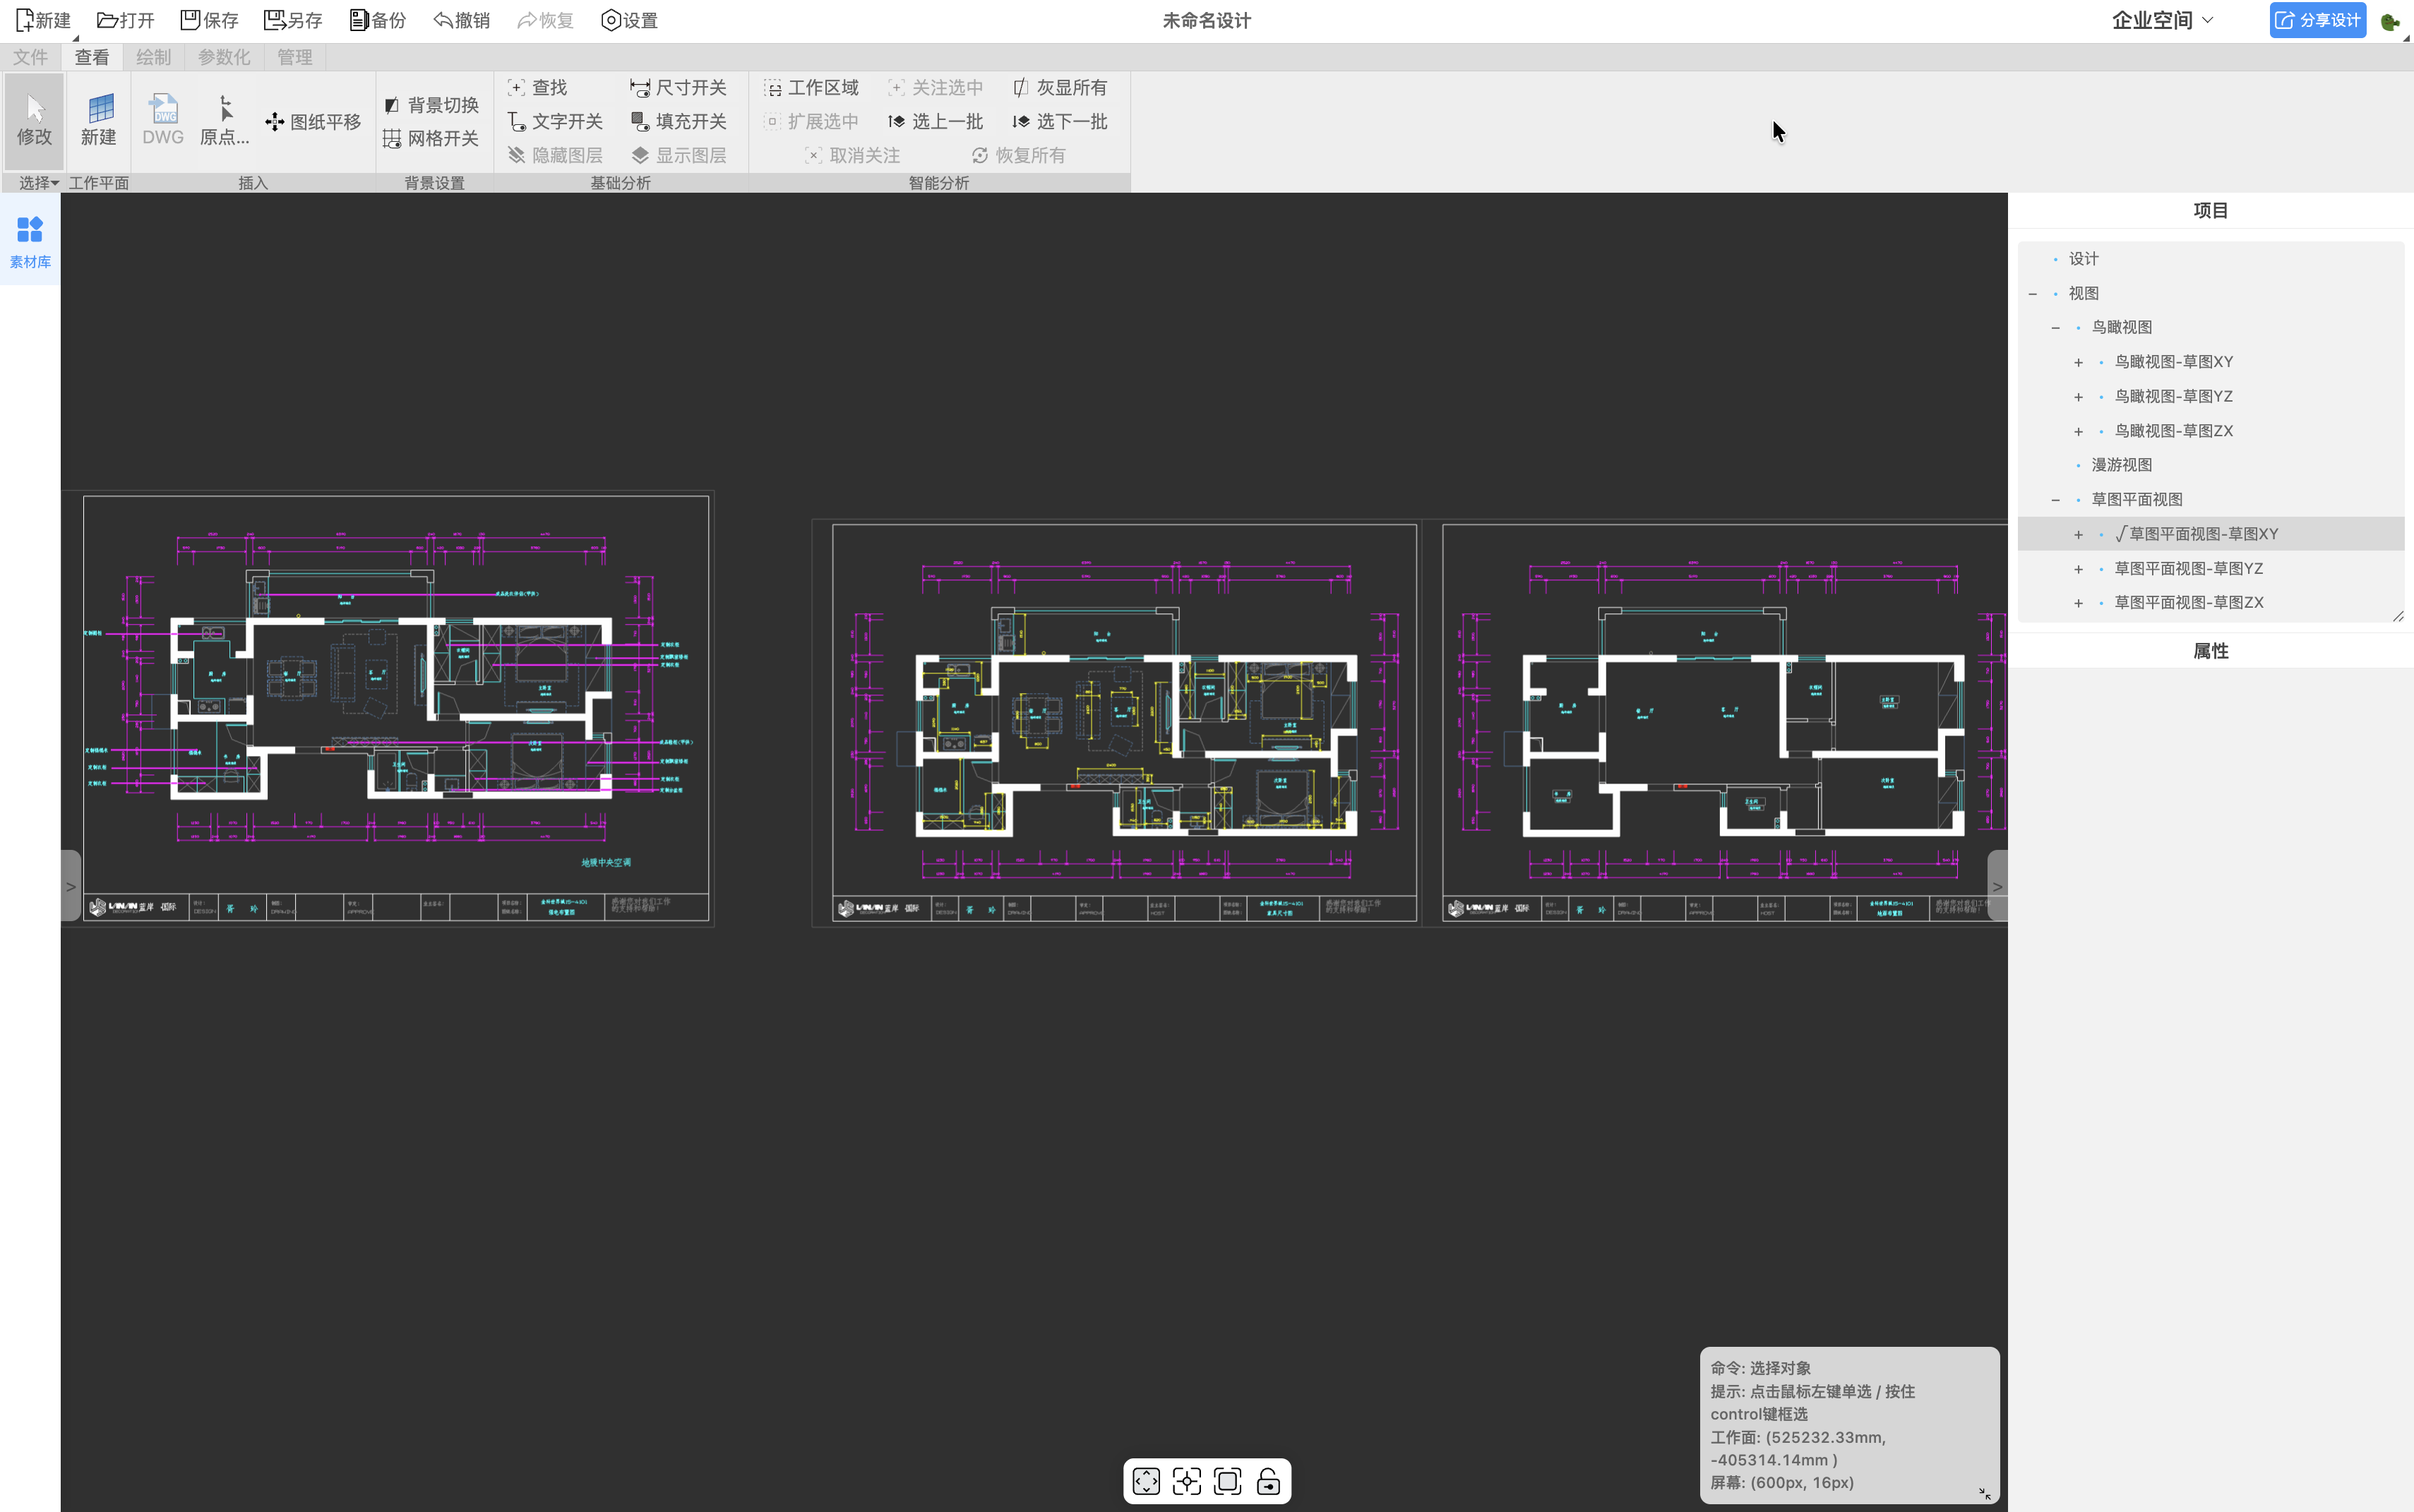This screenshot has width=2414, height=1512.
Task: Switch to the 查看 ribbon tab
Action: click(92, 57)
